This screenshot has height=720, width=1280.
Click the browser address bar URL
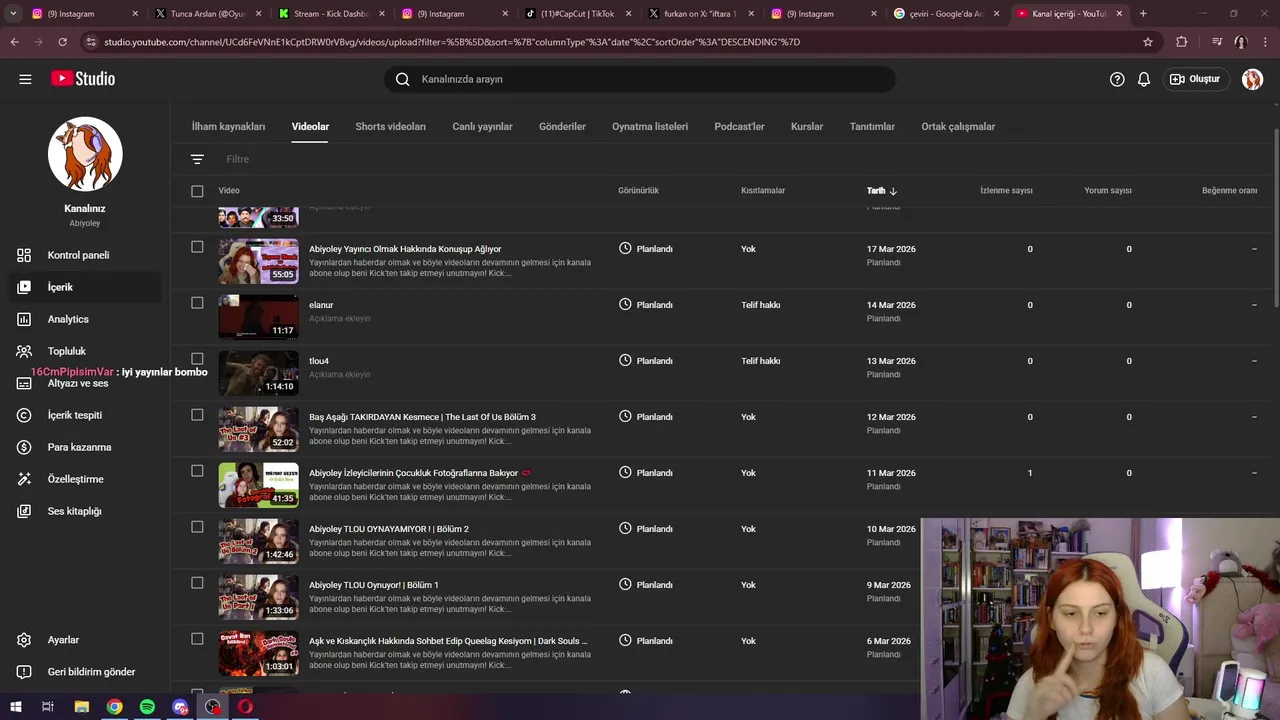pyautogui.click(x=452, y=42)
